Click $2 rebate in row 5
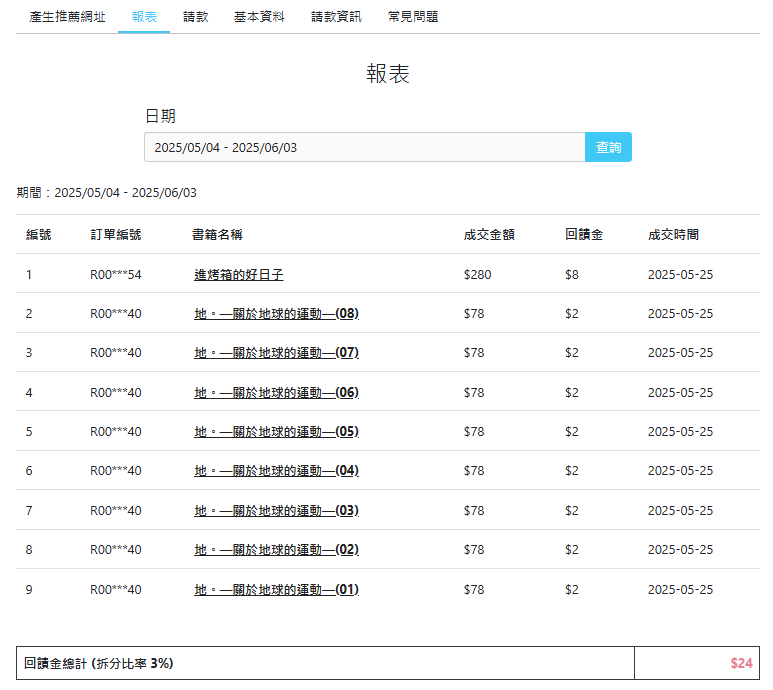The width and height of the screenshot is (773, 690). (x=572, y=432)
